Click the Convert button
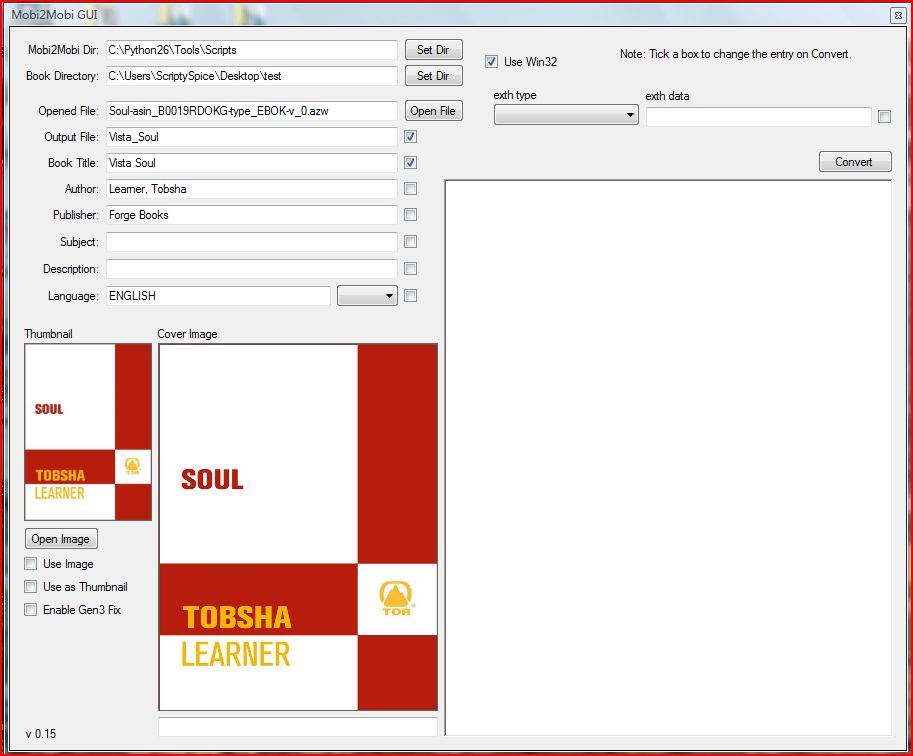The width and height of the screenshot is (913, 756). coord(854,162)
